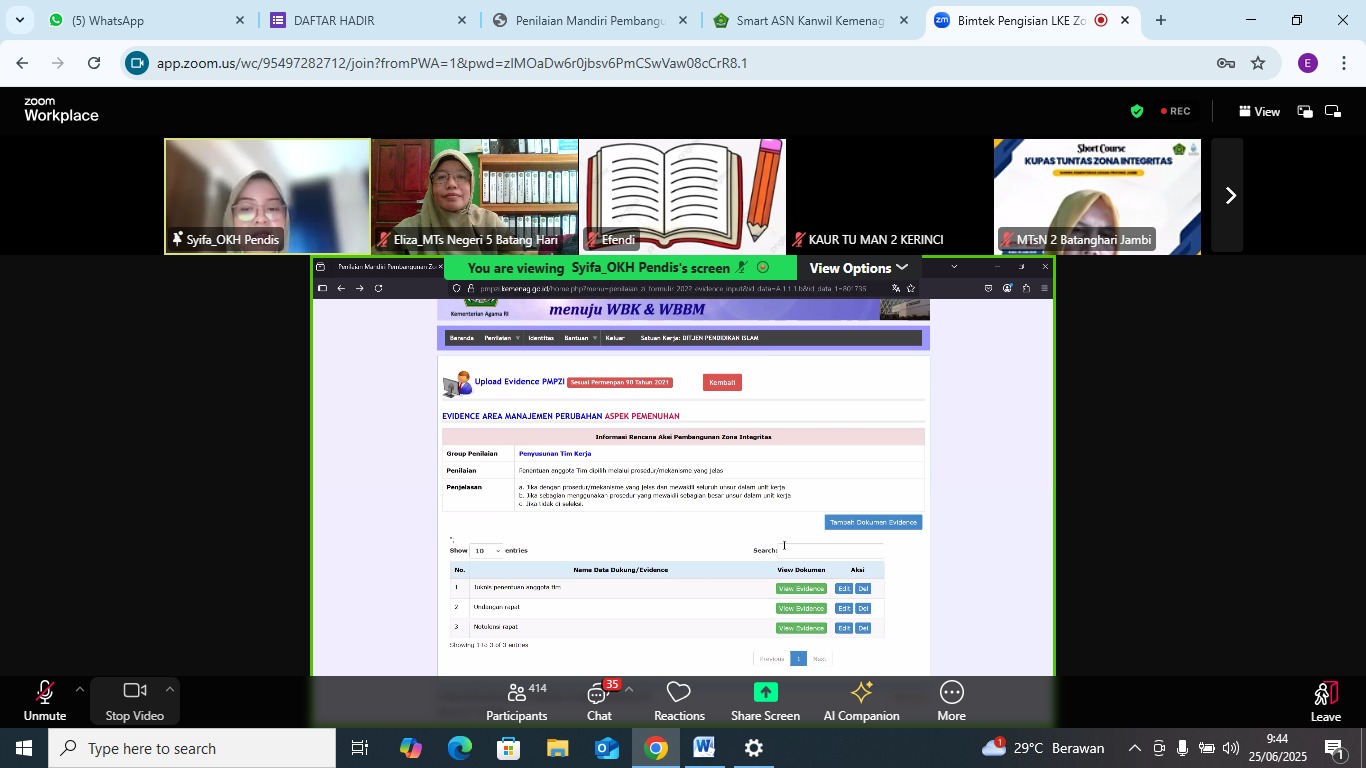Unmute the microphone in Zoom
Viewport: 1366px width, 768px height.
pos(44,700)
